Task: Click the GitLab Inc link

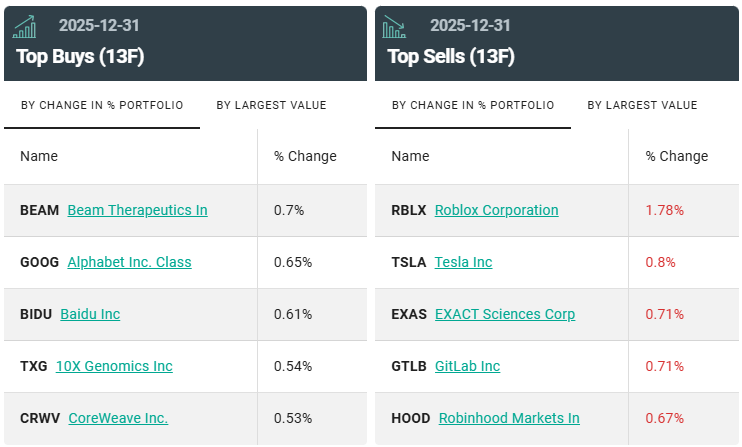Action: point(467,366)
